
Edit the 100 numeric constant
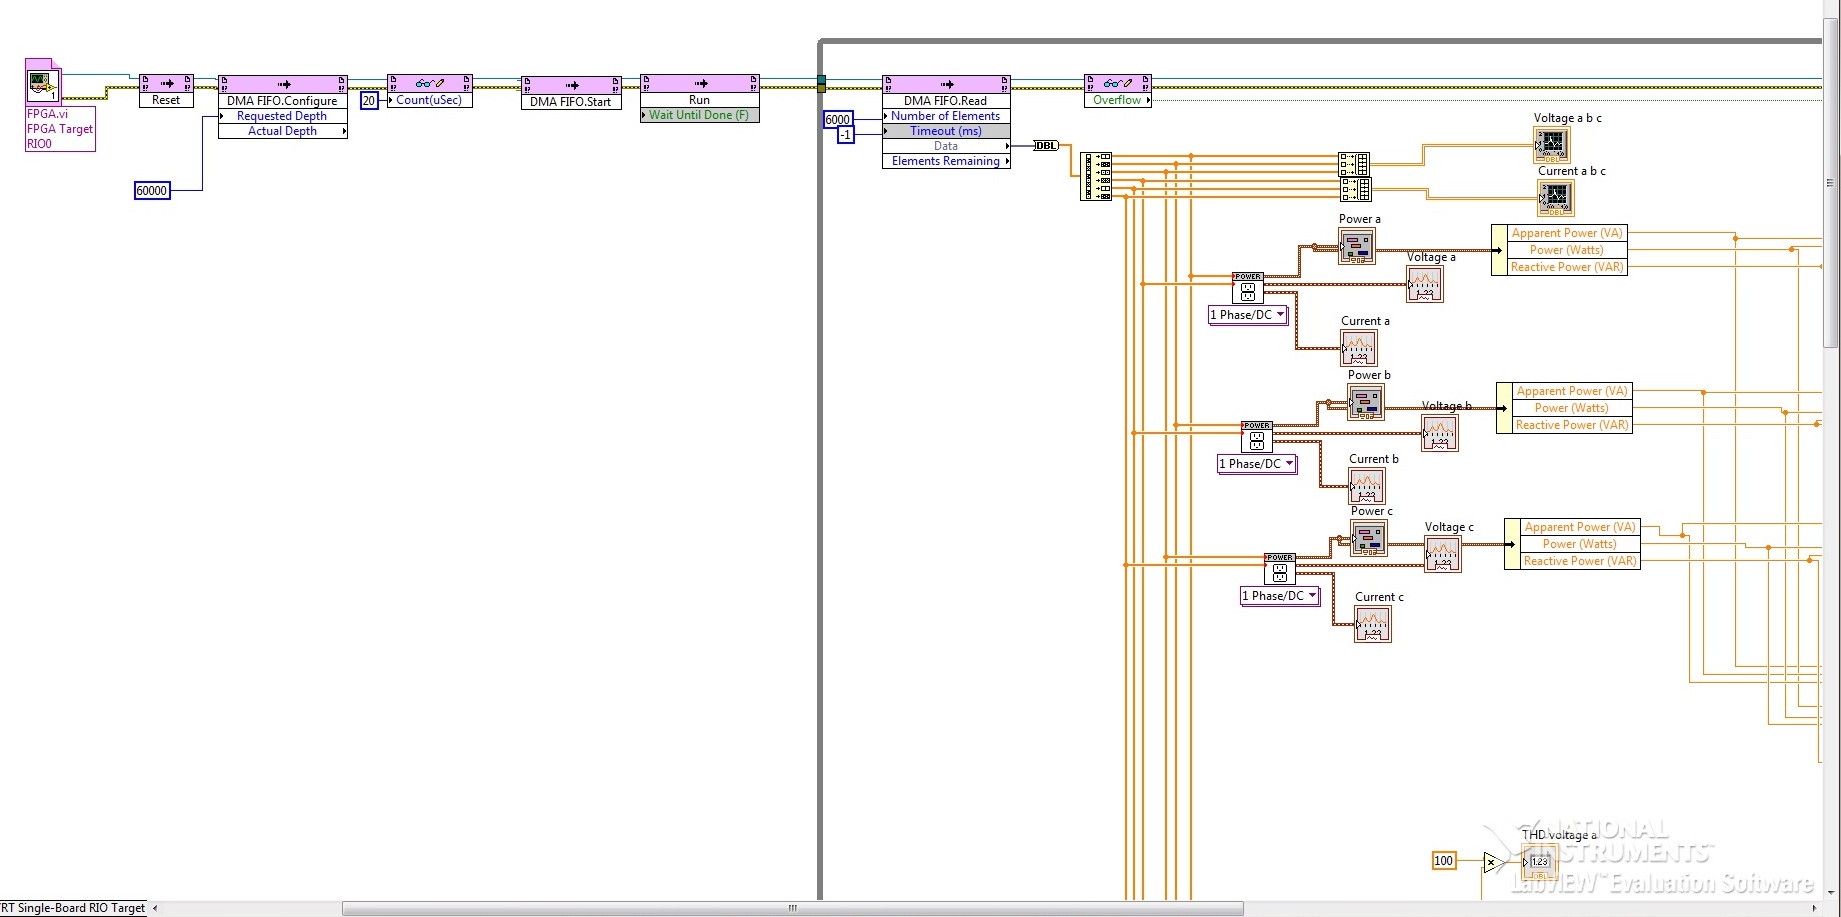[x=1444, y=861]
